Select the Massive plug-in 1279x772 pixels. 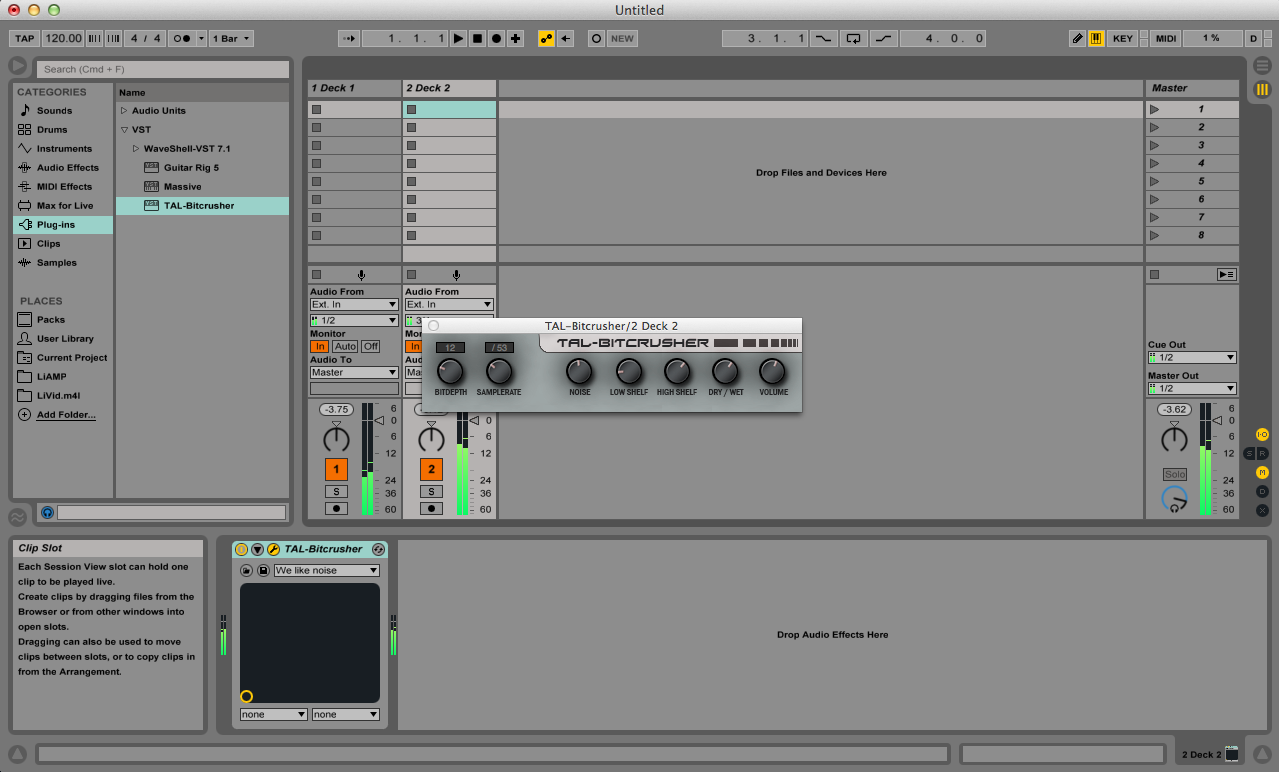[x=182, y=186]
